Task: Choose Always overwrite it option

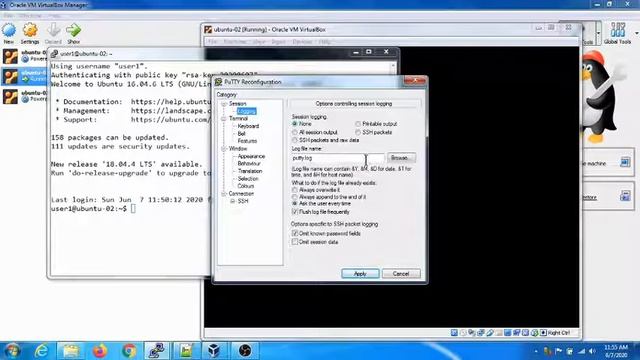Action: click(295, 190)
